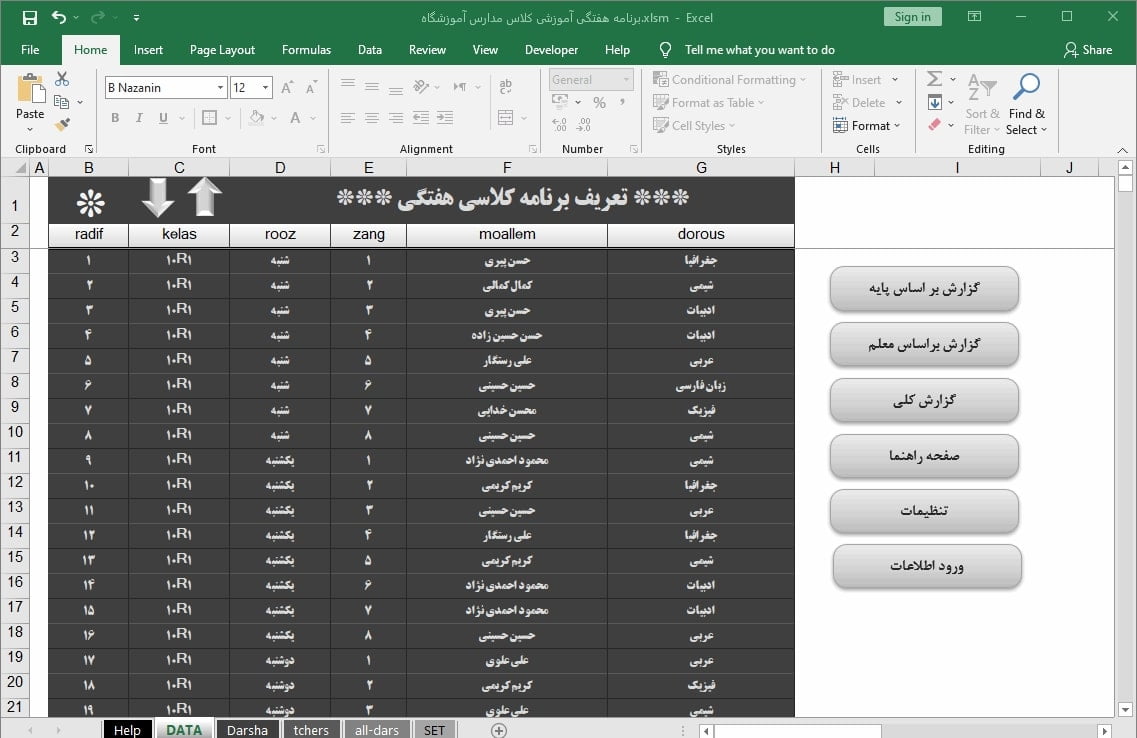Toggle Underline formatting

tap(163, 117)
